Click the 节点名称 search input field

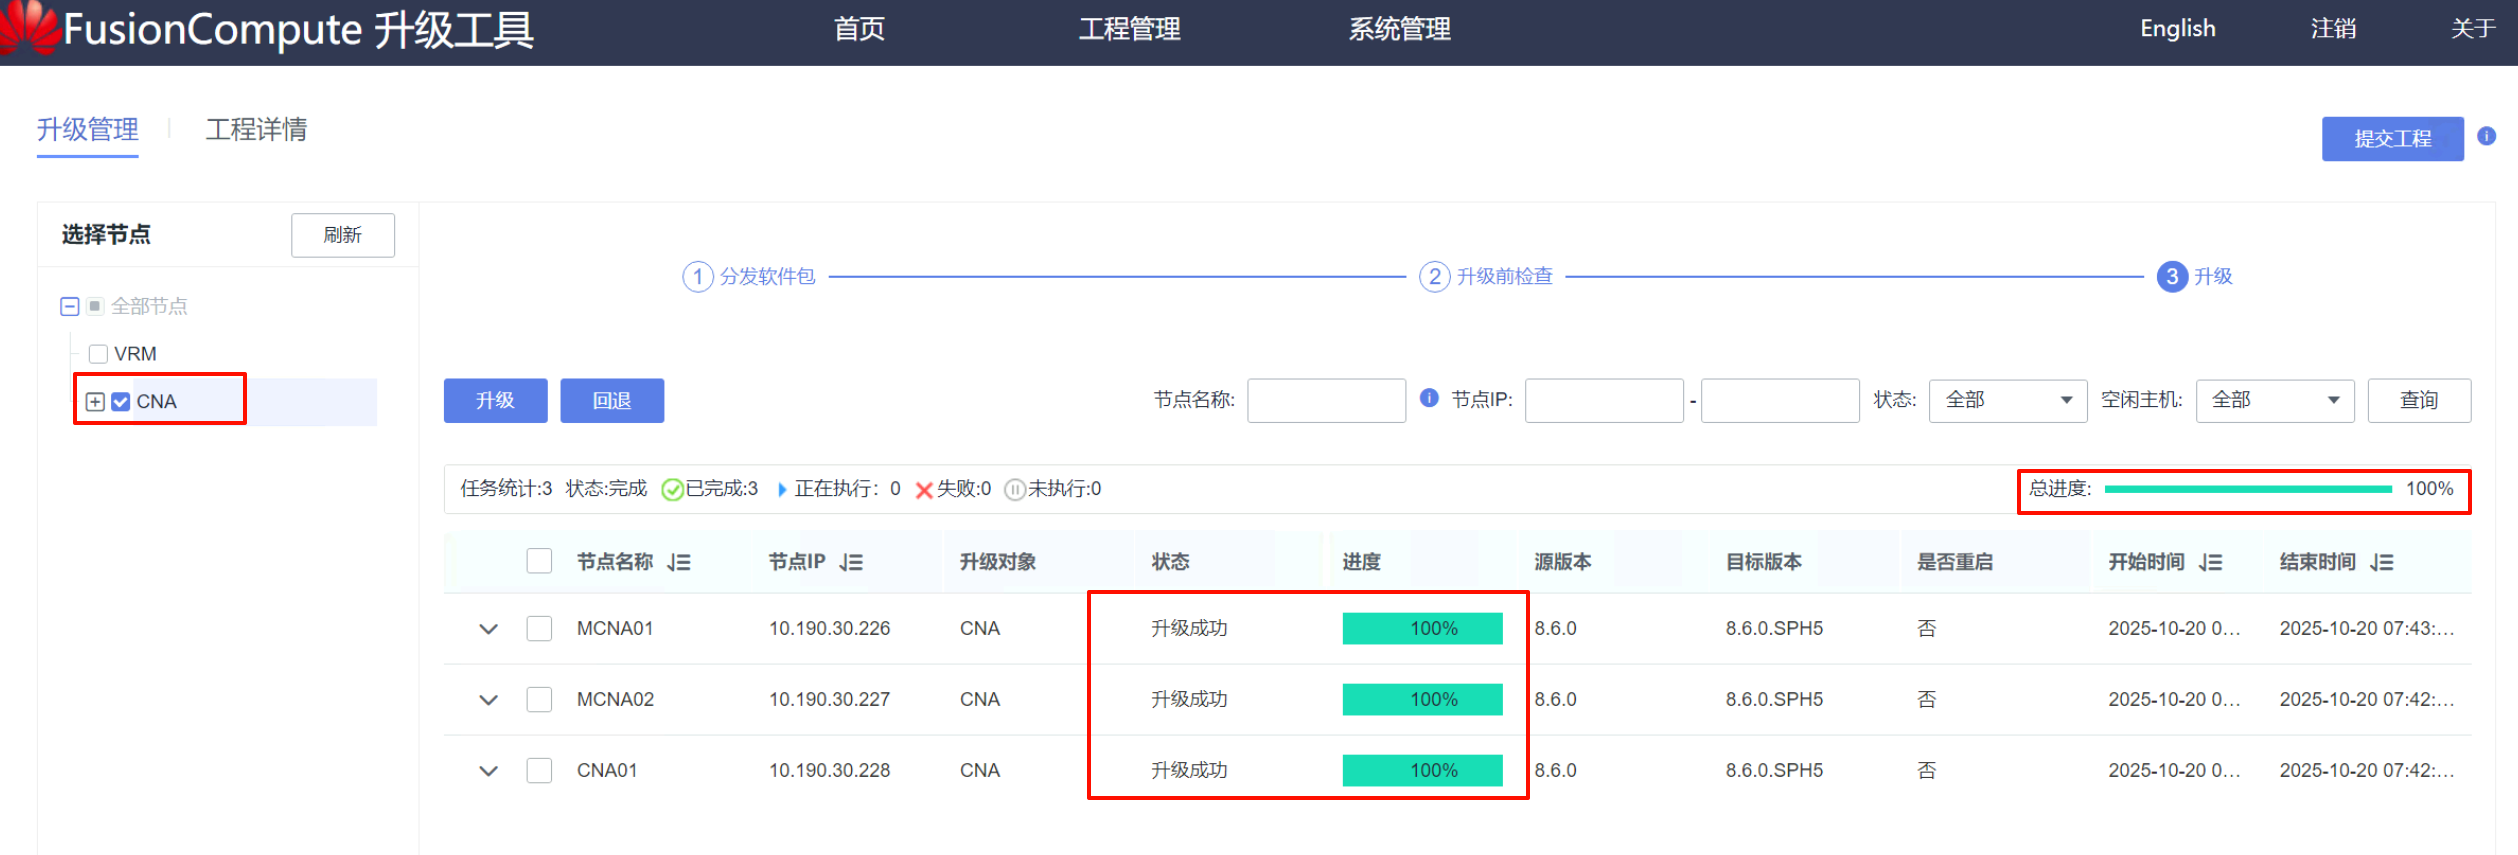(1326, 400)
